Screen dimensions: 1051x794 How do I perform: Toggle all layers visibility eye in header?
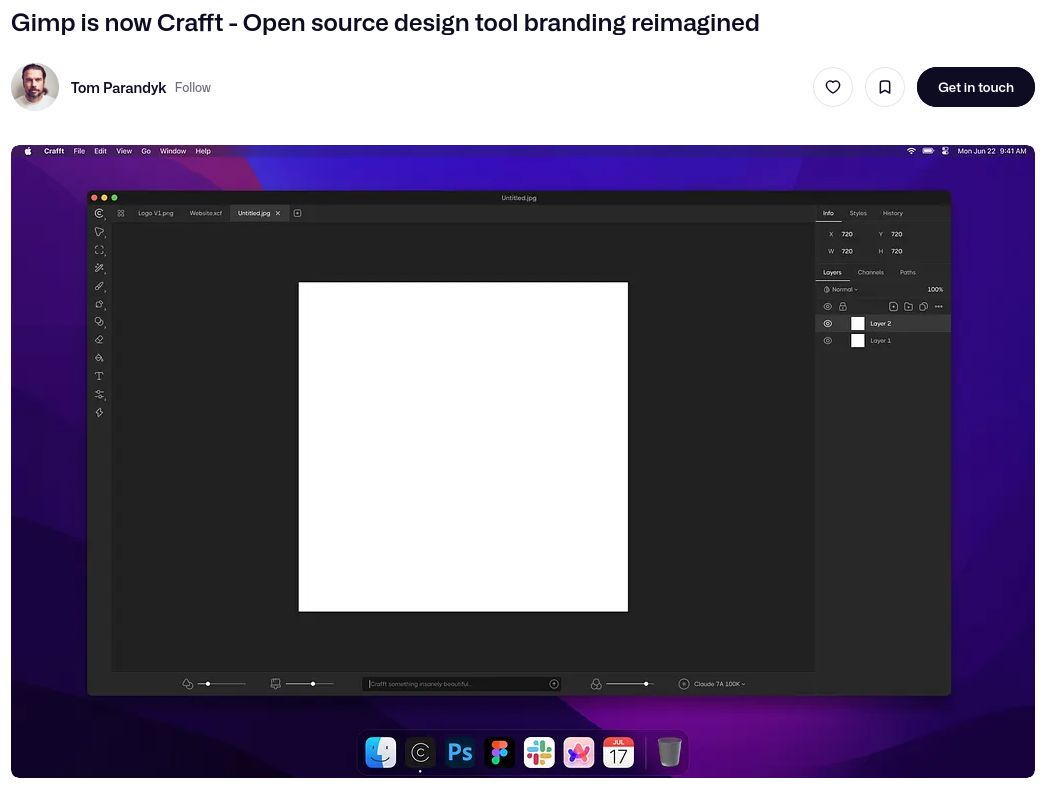click(x=828, y=306)
